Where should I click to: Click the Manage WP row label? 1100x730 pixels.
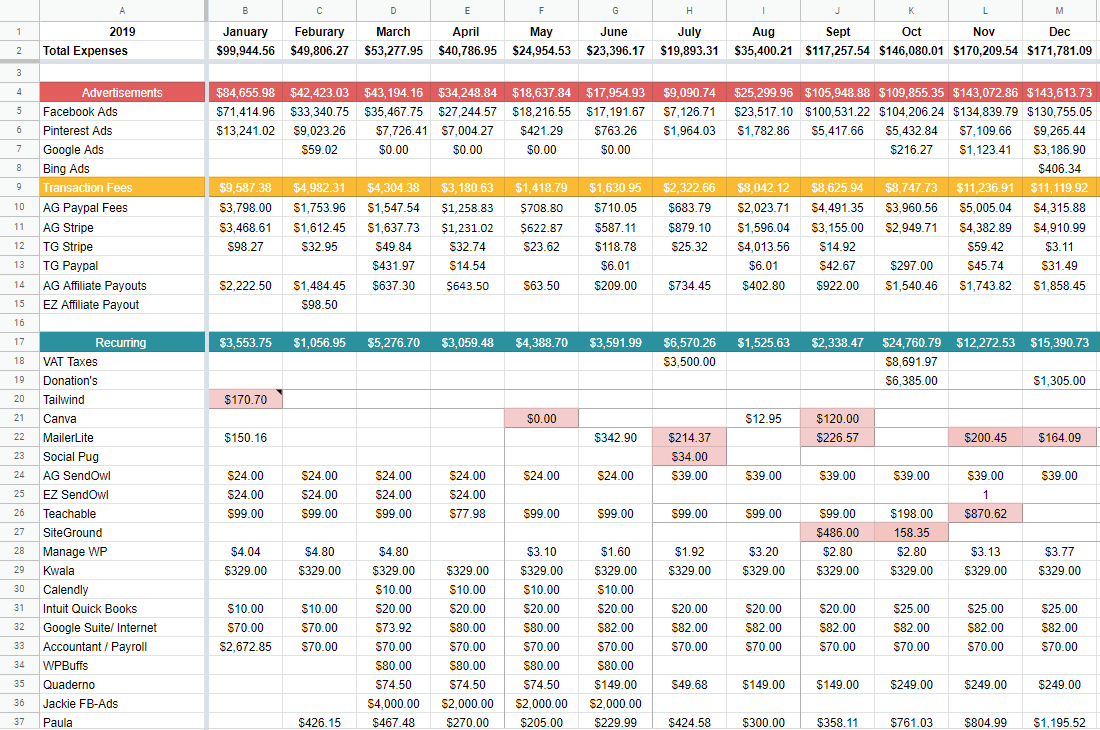pos(122,551)
